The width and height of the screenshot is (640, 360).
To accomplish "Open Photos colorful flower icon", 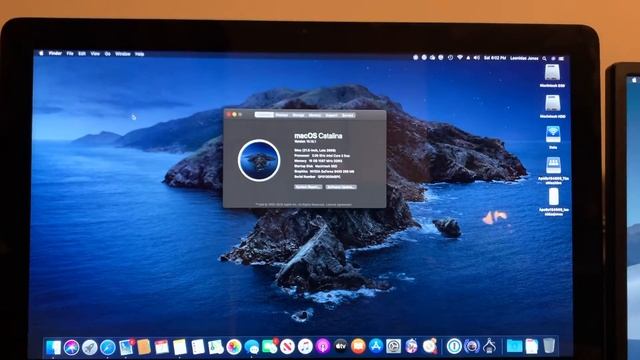I will pyautogui.click(x=234, y=347).
